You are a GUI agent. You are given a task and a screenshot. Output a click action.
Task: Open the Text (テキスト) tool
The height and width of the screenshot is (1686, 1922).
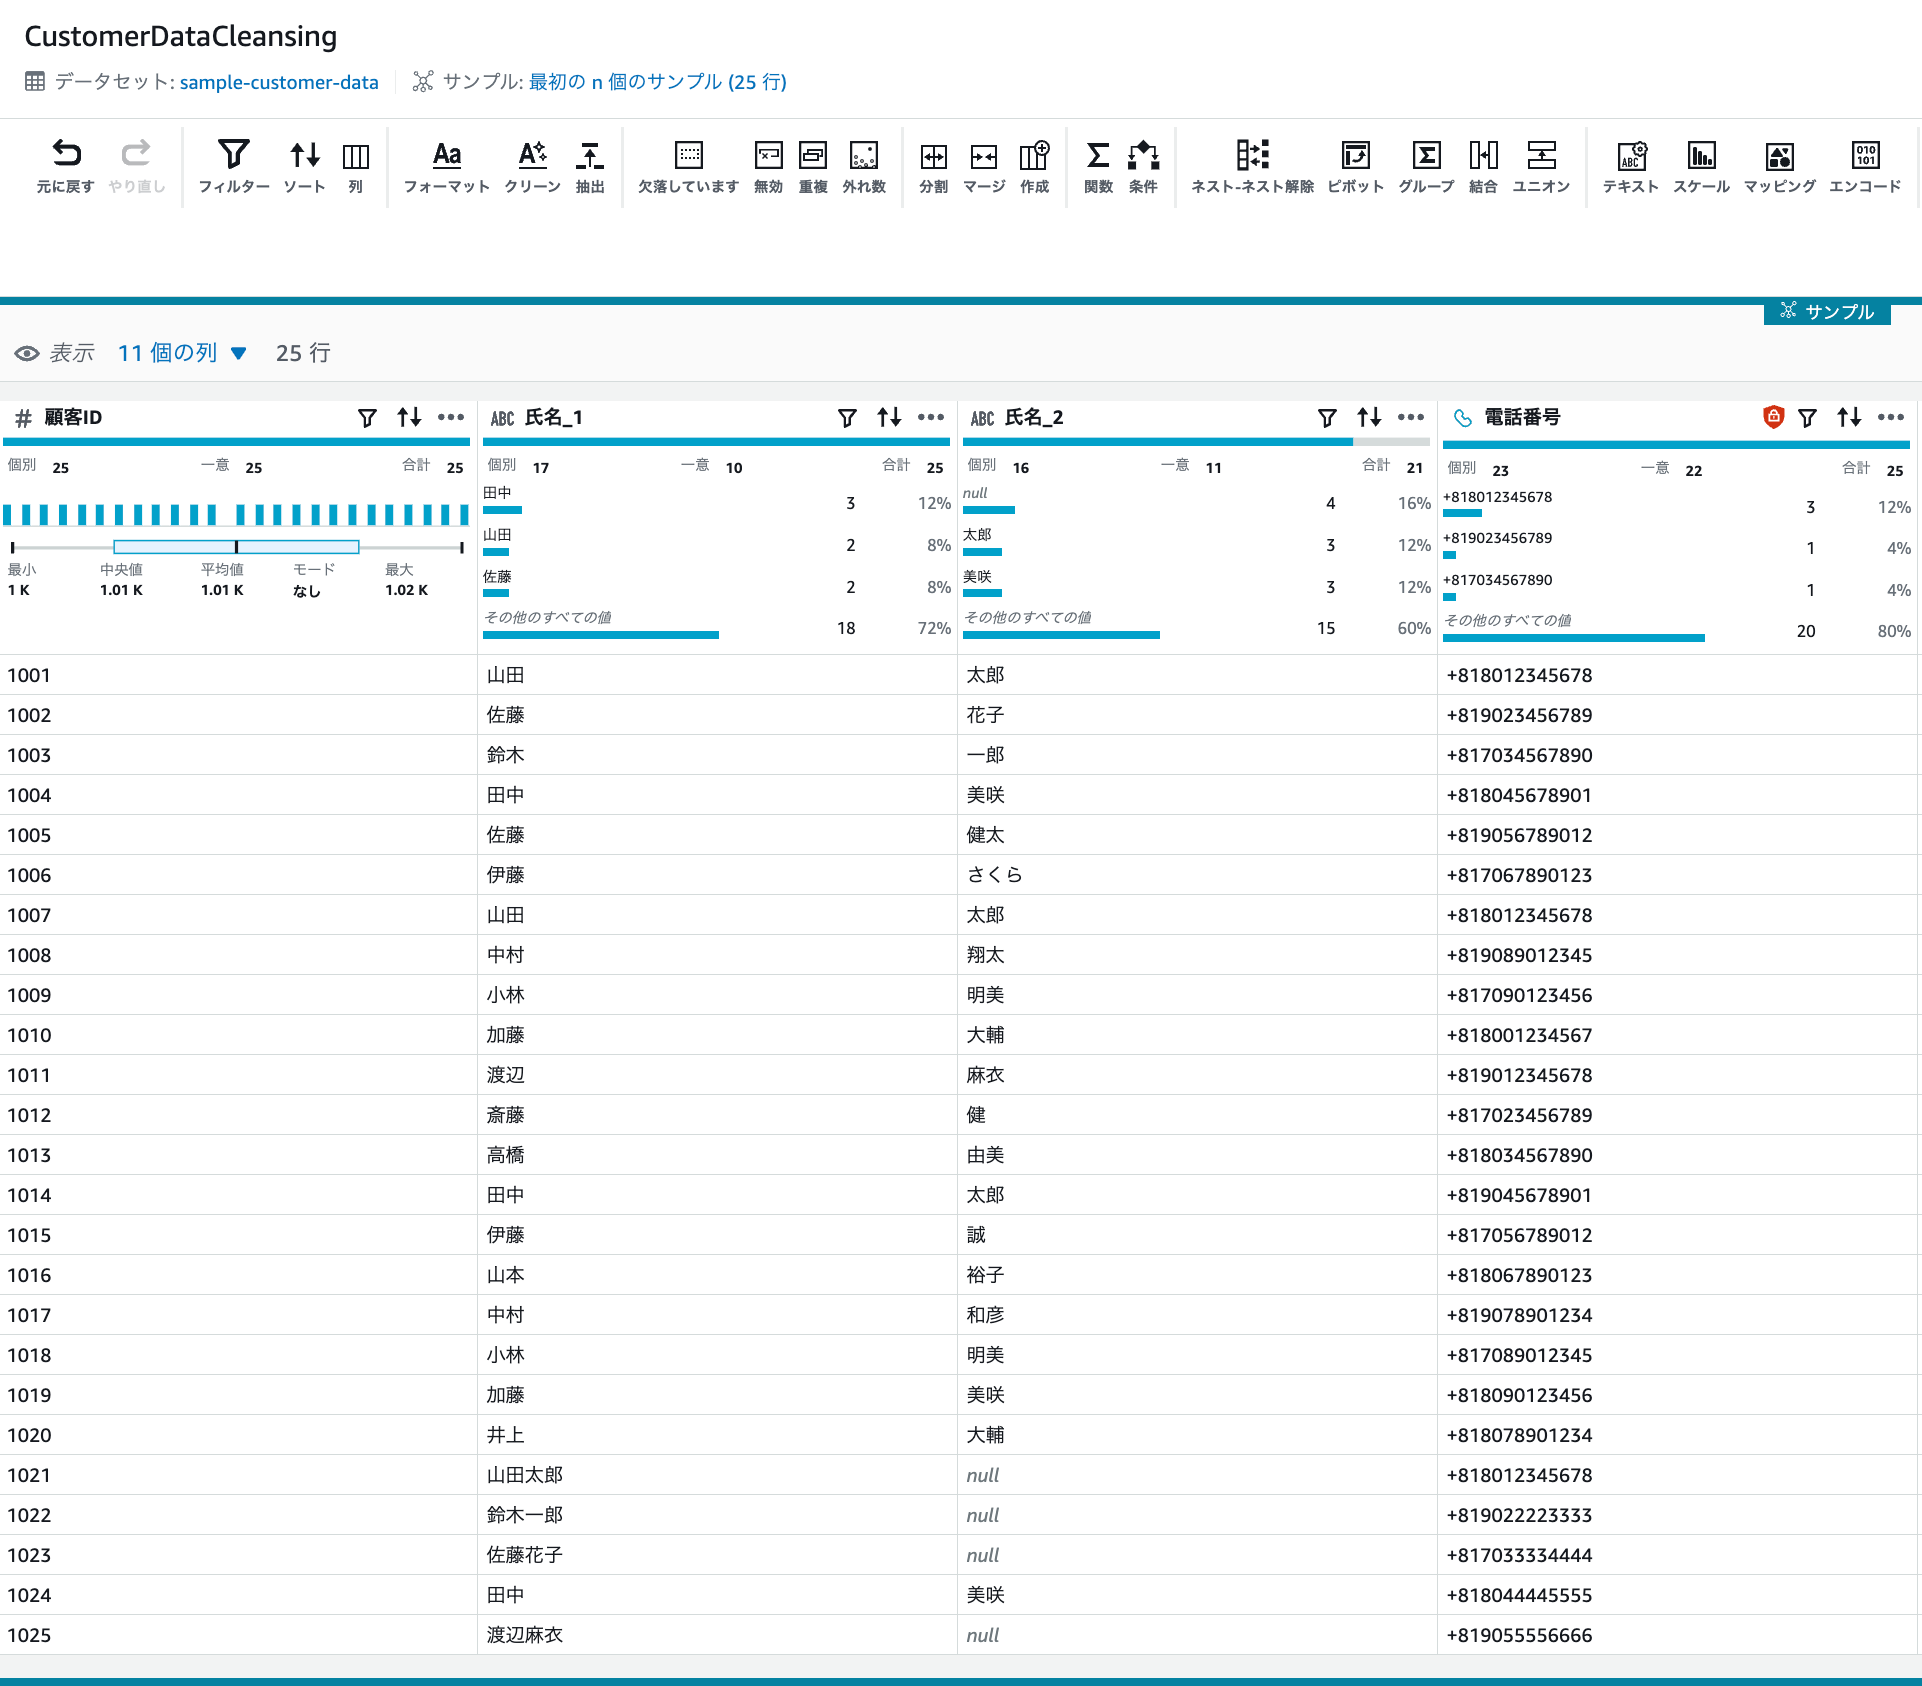(1631, 165)
